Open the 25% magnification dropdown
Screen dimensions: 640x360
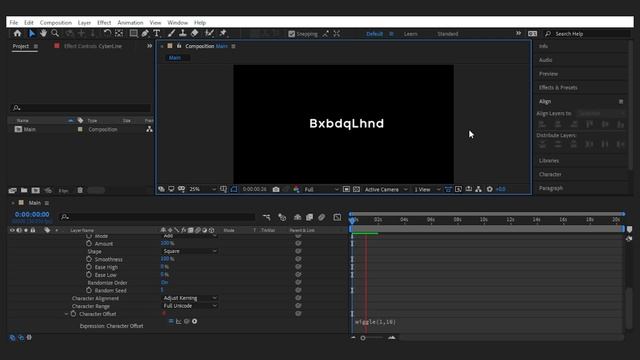[202, 189]
